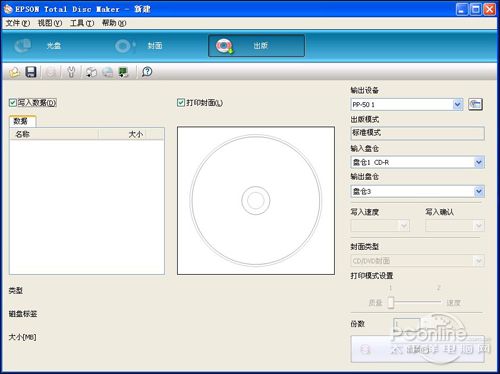Click the empty data file list area
Screen dimensions: 500x374
click(87, 207)
